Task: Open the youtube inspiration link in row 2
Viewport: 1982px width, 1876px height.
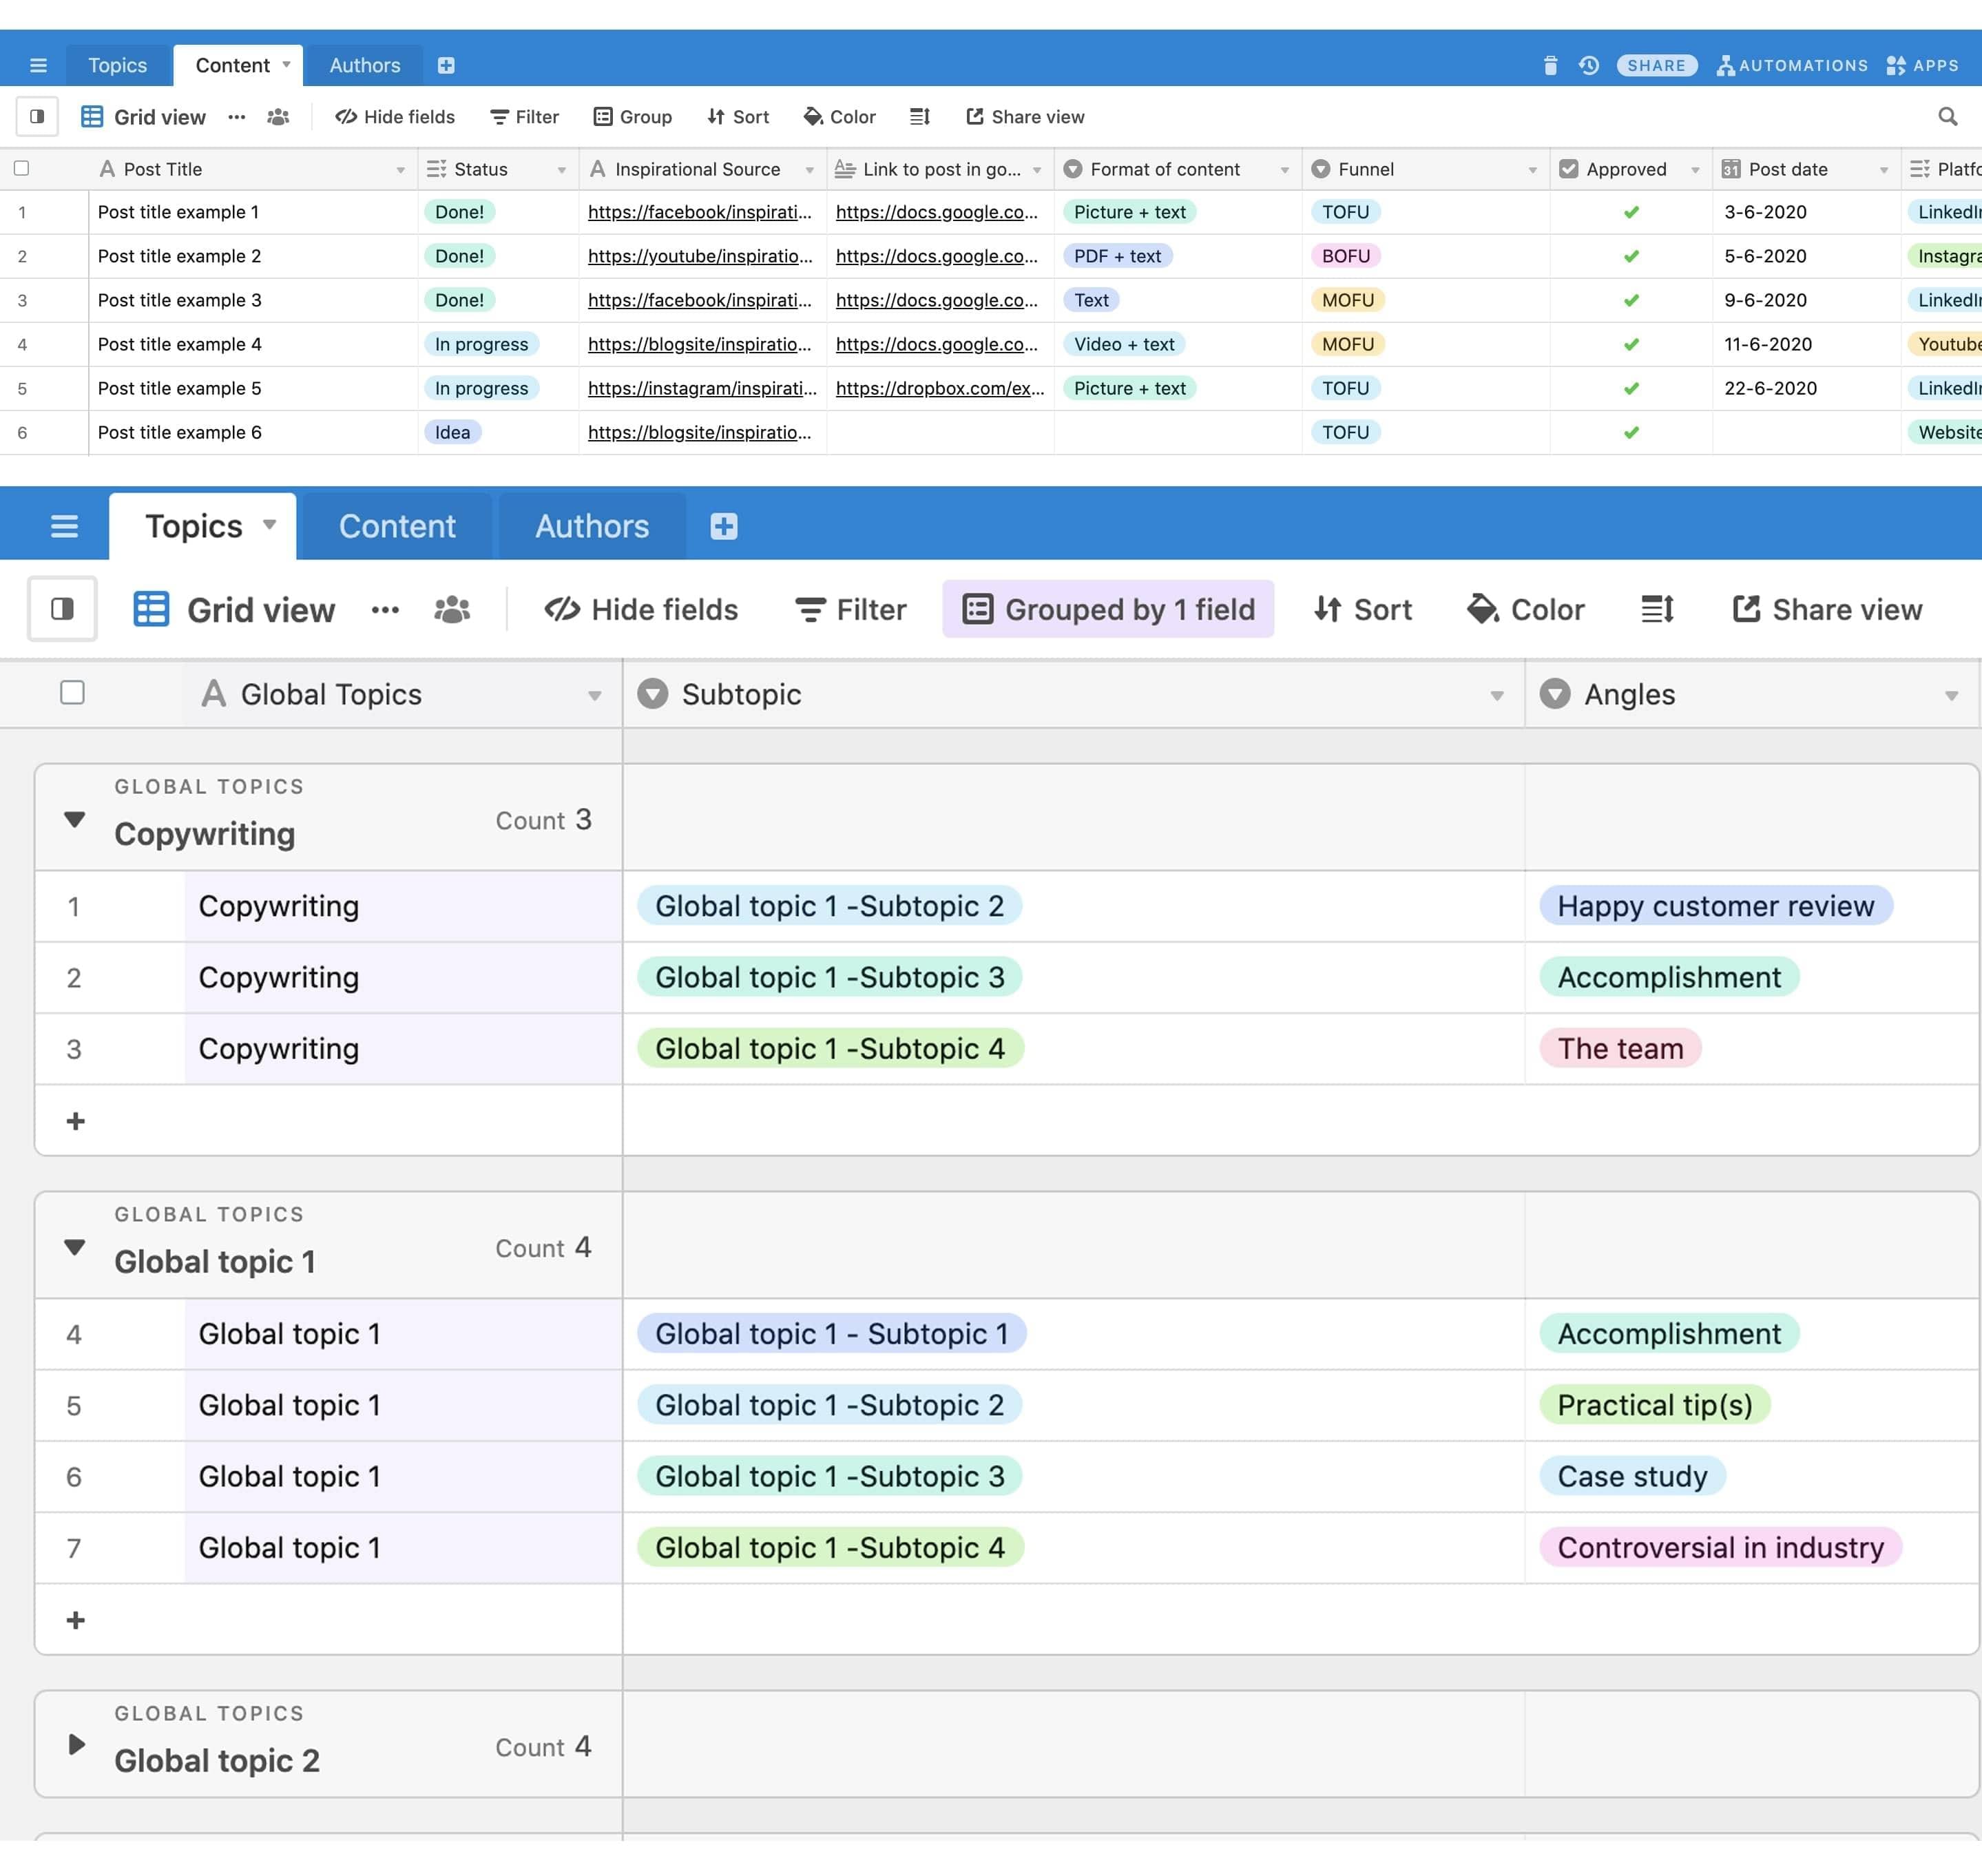Action: [700, 256]
